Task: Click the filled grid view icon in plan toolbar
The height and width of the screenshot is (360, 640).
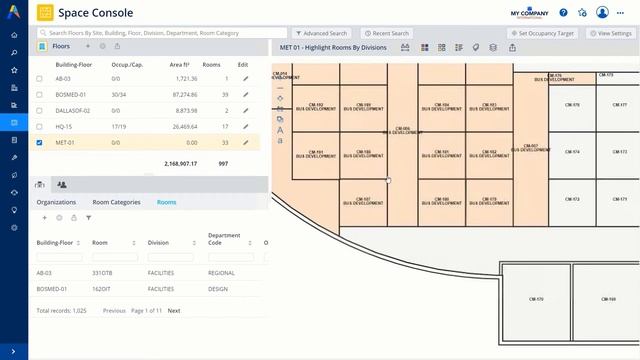Action: point(424,48)
